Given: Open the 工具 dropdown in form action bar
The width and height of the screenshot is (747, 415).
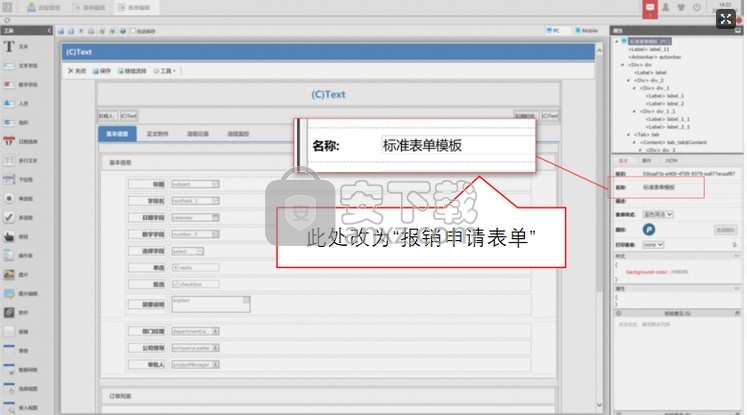Looking at the screenshot, I should point(165,71).
